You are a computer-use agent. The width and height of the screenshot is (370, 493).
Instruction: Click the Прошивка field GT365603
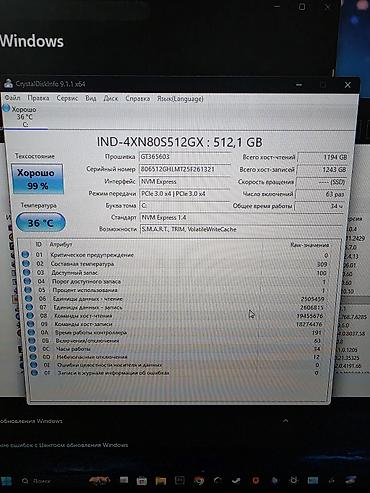185,157
